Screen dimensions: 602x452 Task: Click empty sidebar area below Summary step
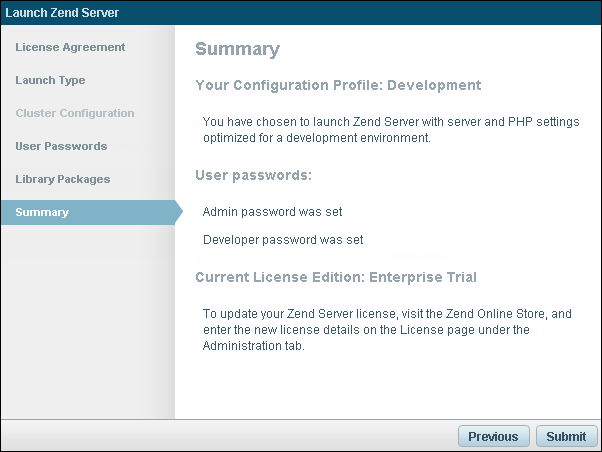87,320
